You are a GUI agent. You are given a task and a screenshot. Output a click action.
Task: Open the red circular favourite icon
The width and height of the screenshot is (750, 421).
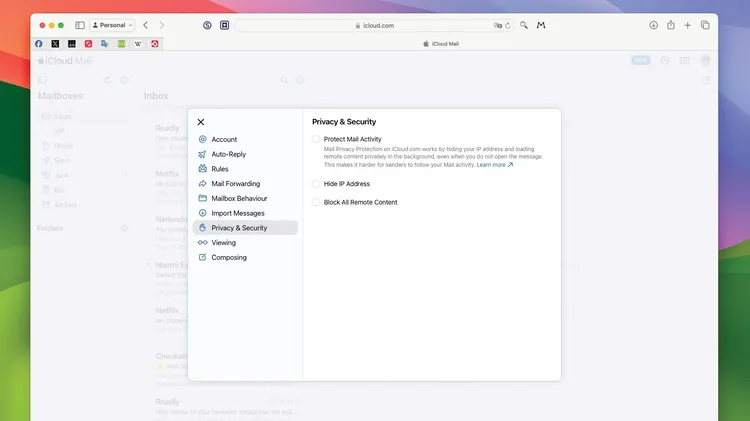point(154,44)
